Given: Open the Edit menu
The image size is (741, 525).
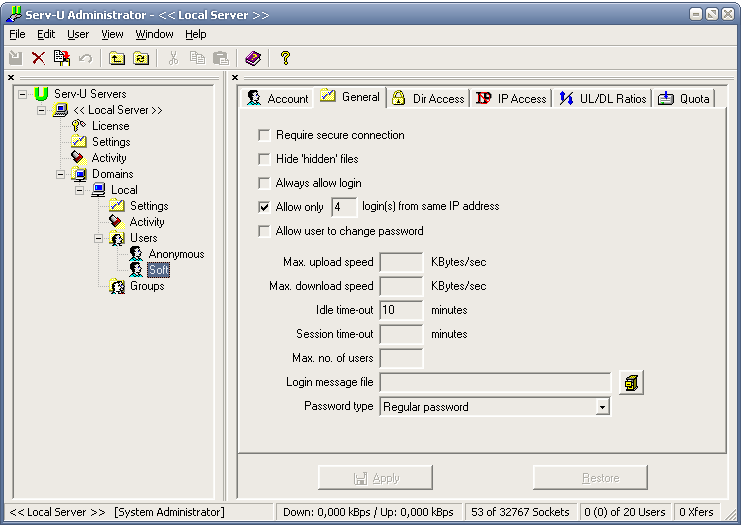Looking at the screenshot, I should pos(46,34).
